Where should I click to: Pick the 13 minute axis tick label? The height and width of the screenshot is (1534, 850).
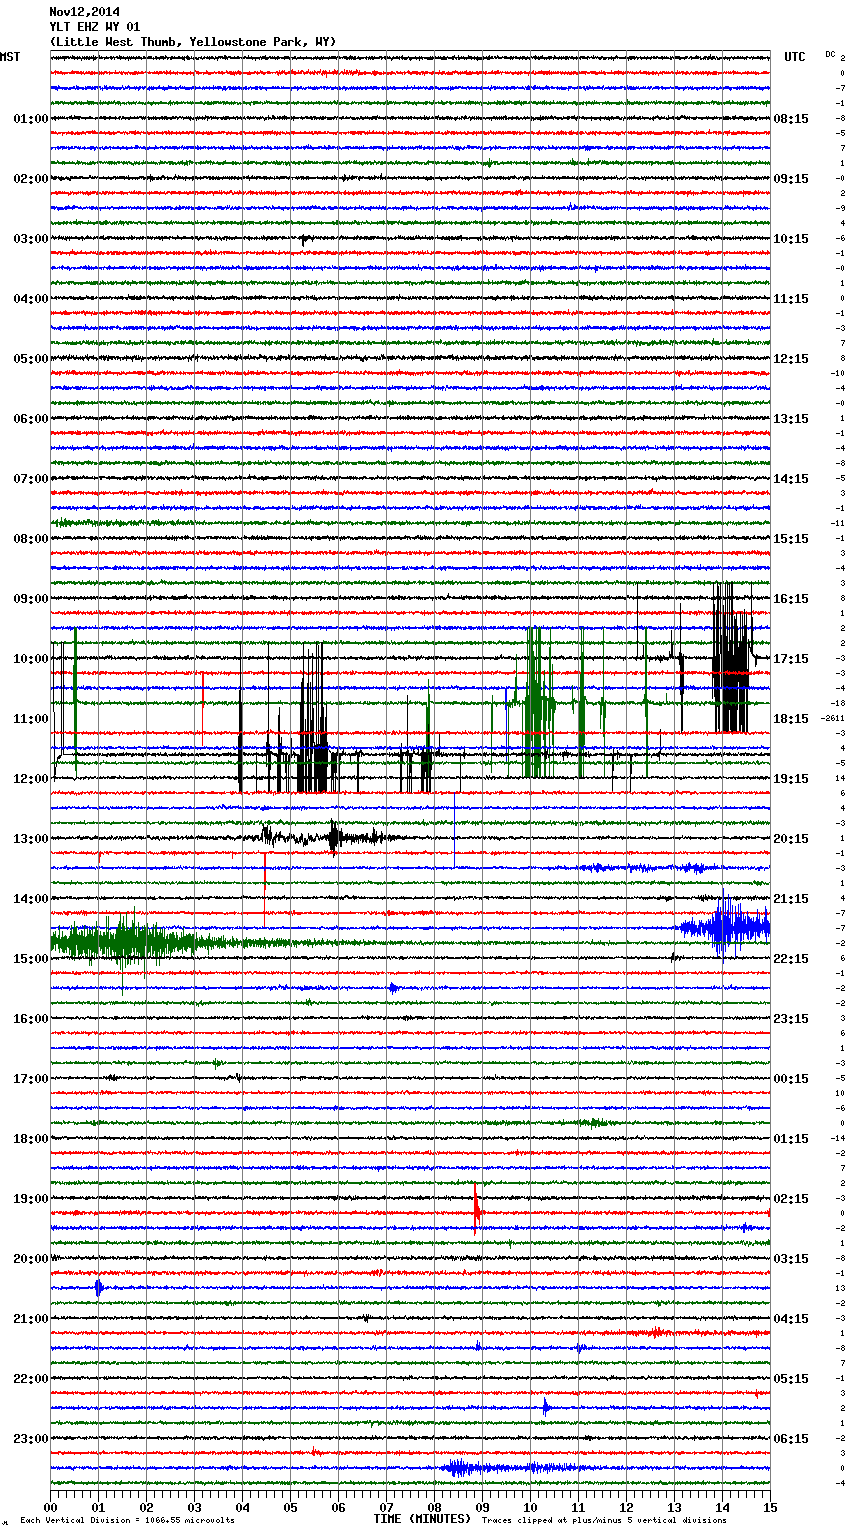point(675,1508)
